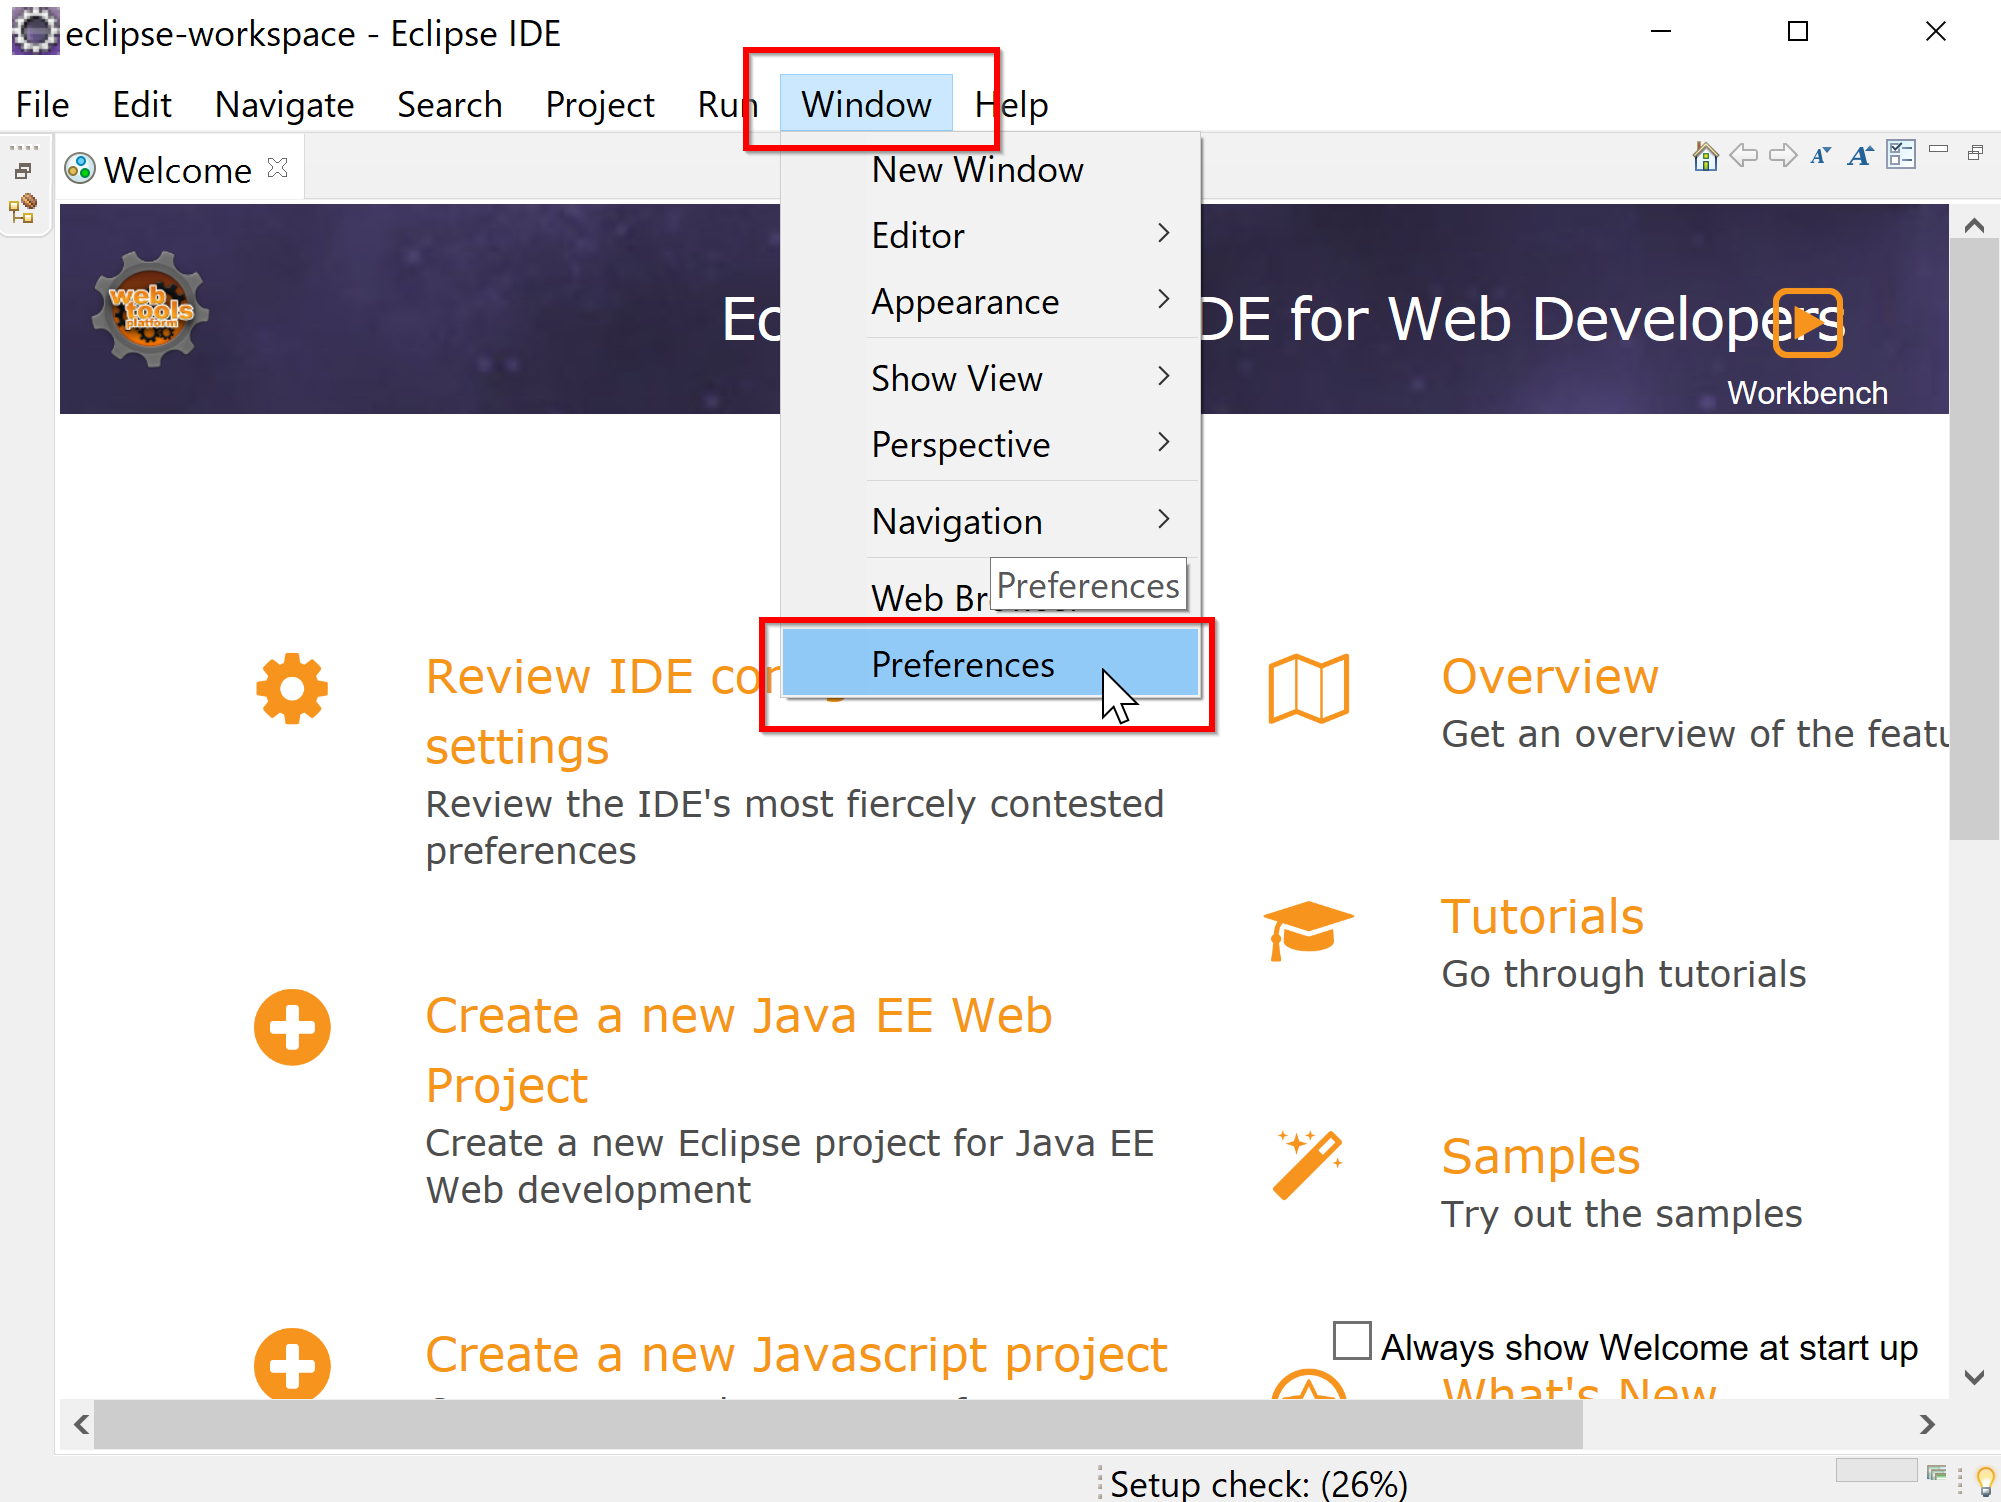Click the magic wand Samples icon
The width and height of the screenshot is (2001, 1502).
pyautogui.click(x=1308, y=1164)
